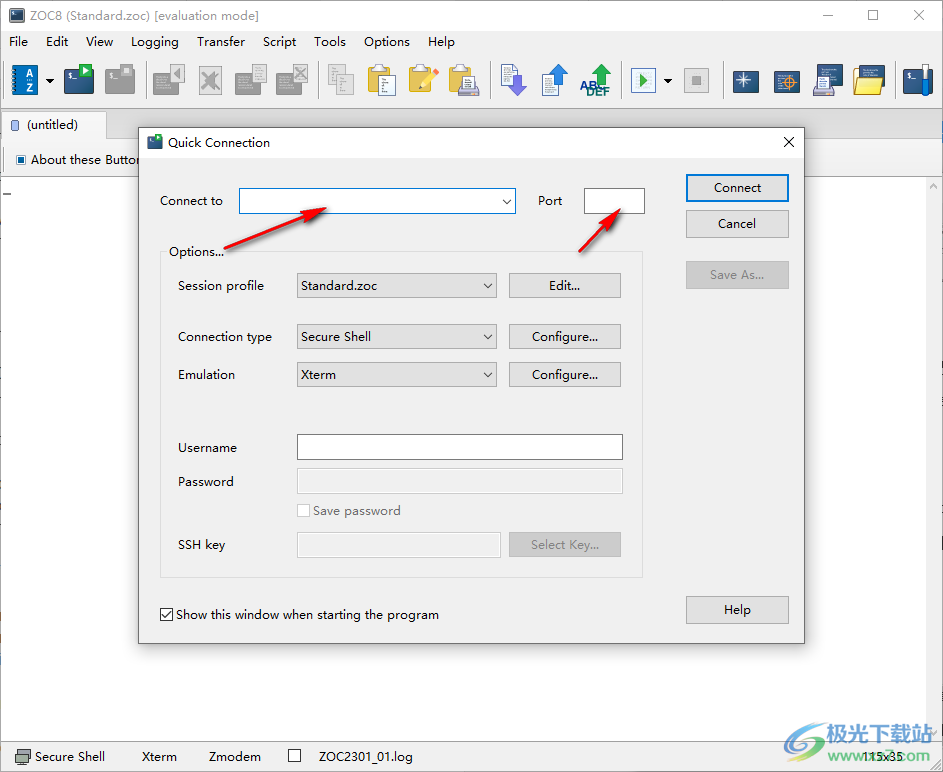Click the capture screen to buffer icon
The image size is (943, 772).
click(251, 79)
